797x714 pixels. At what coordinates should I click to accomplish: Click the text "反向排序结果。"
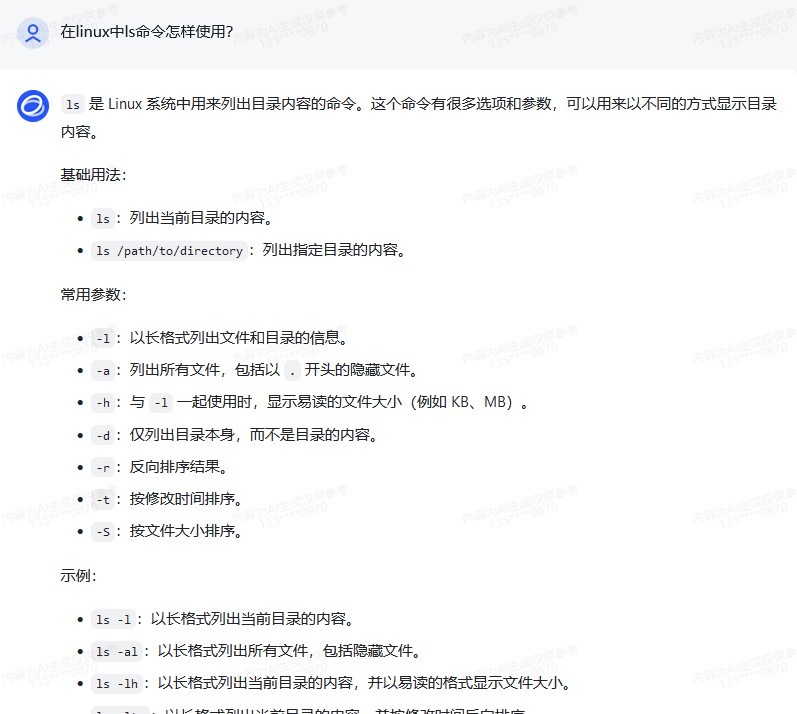178,467
